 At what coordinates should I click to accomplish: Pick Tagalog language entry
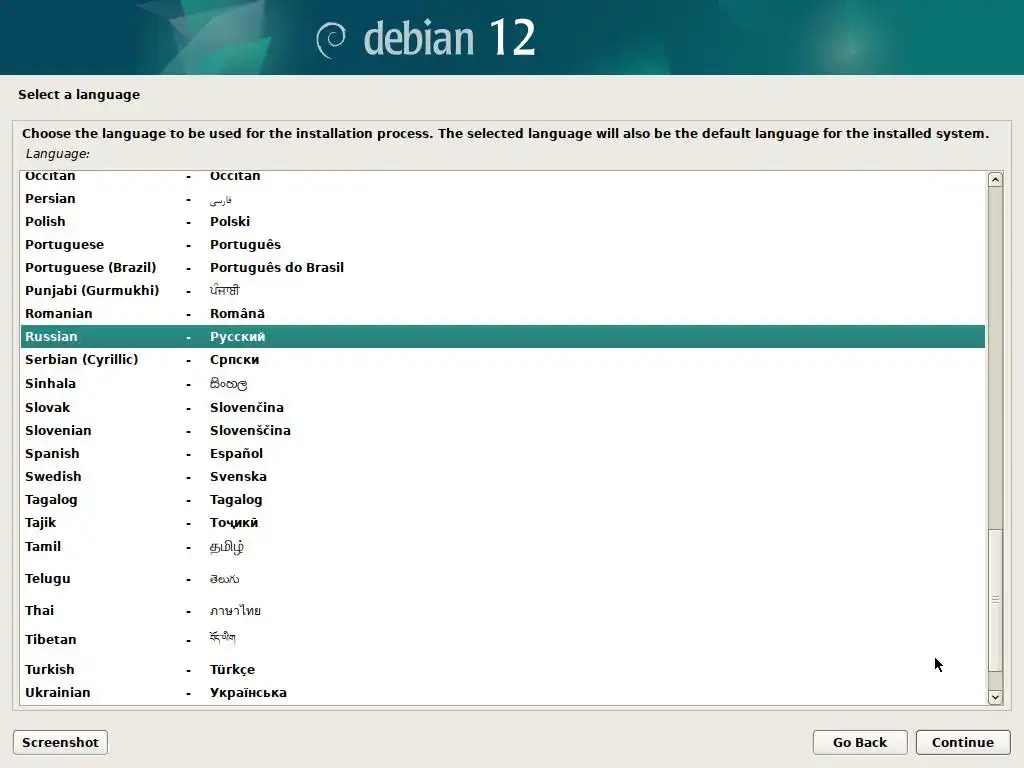tap(502, 500)
